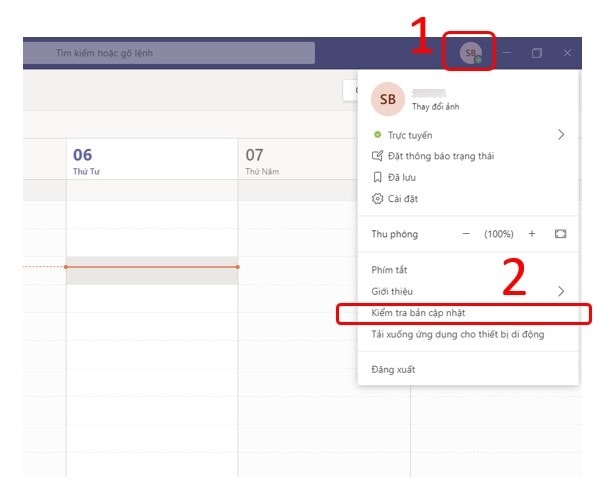Expand the Trực tuyến status chevron

point(561,135)
